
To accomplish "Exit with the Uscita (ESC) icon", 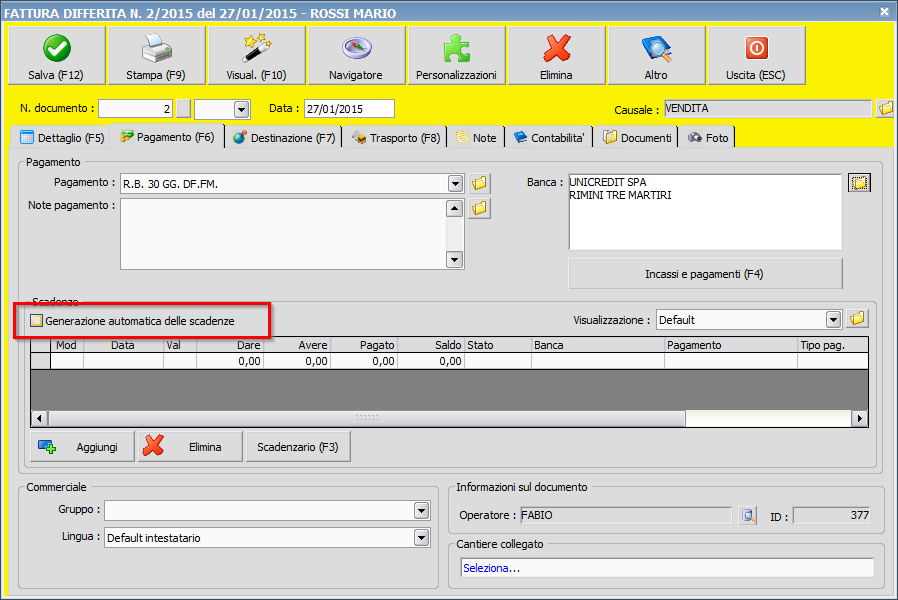I will pyautogui.click(x=756, y=48).
